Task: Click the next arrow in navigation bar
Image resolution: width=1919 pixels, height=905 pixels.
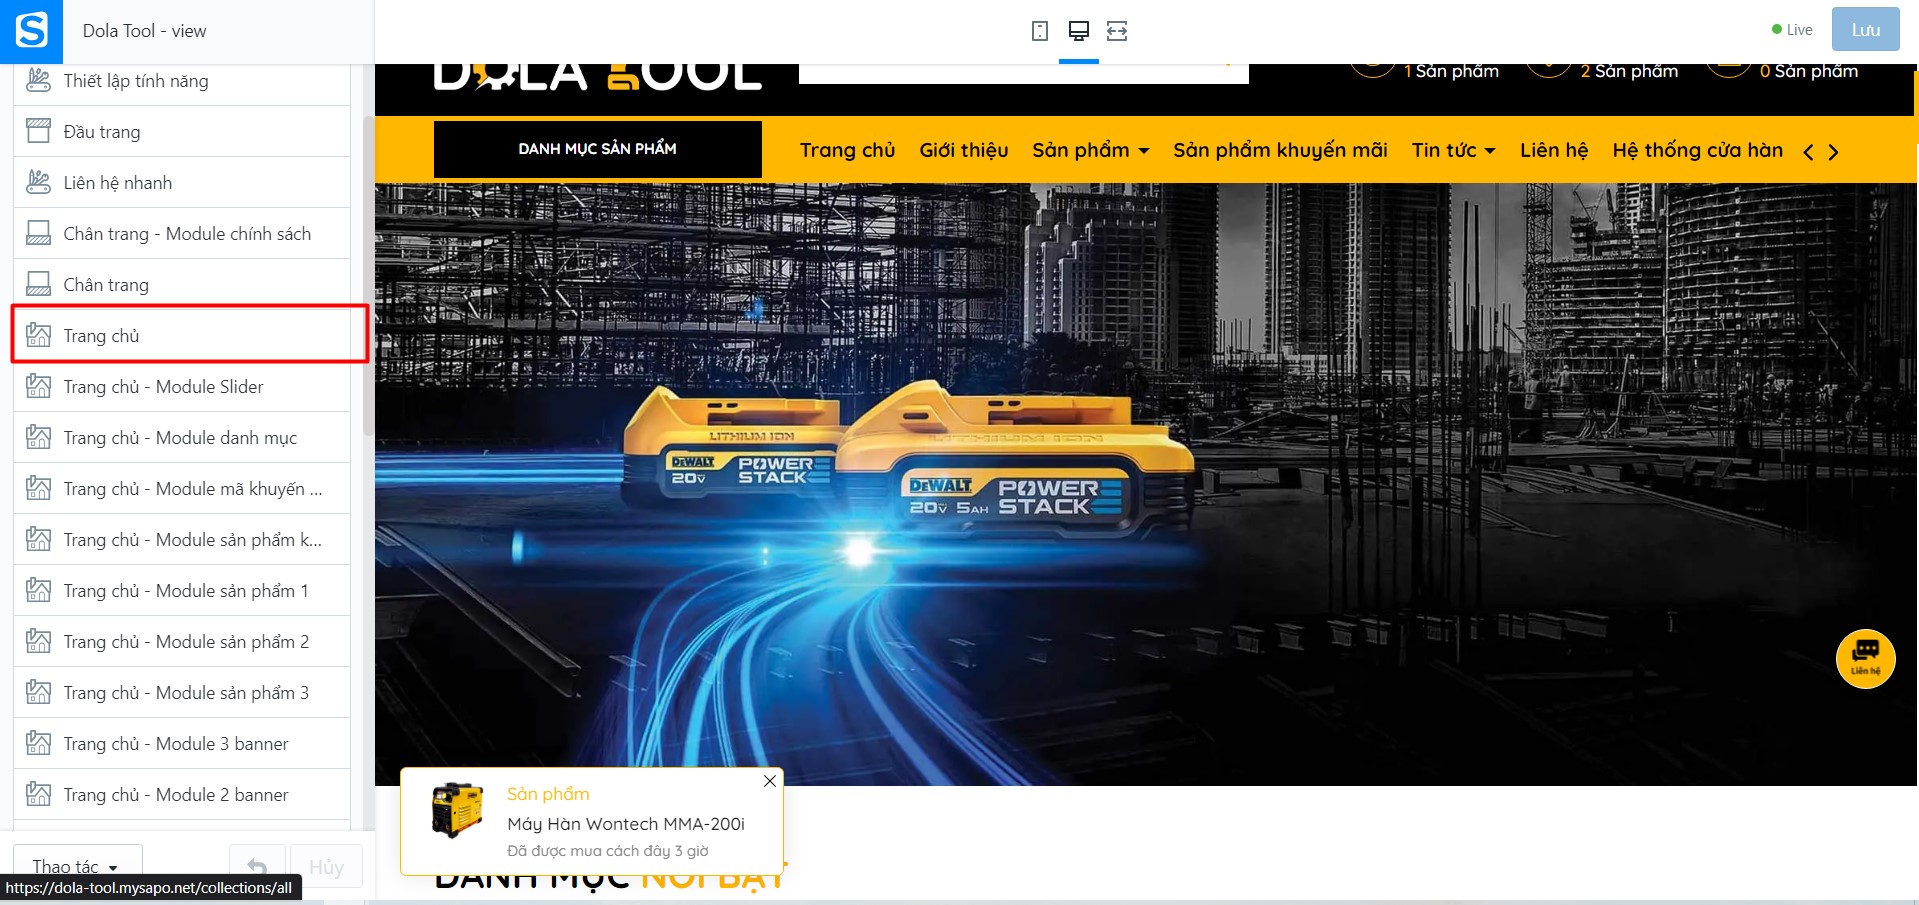Action: click(x=1833, y=152)
